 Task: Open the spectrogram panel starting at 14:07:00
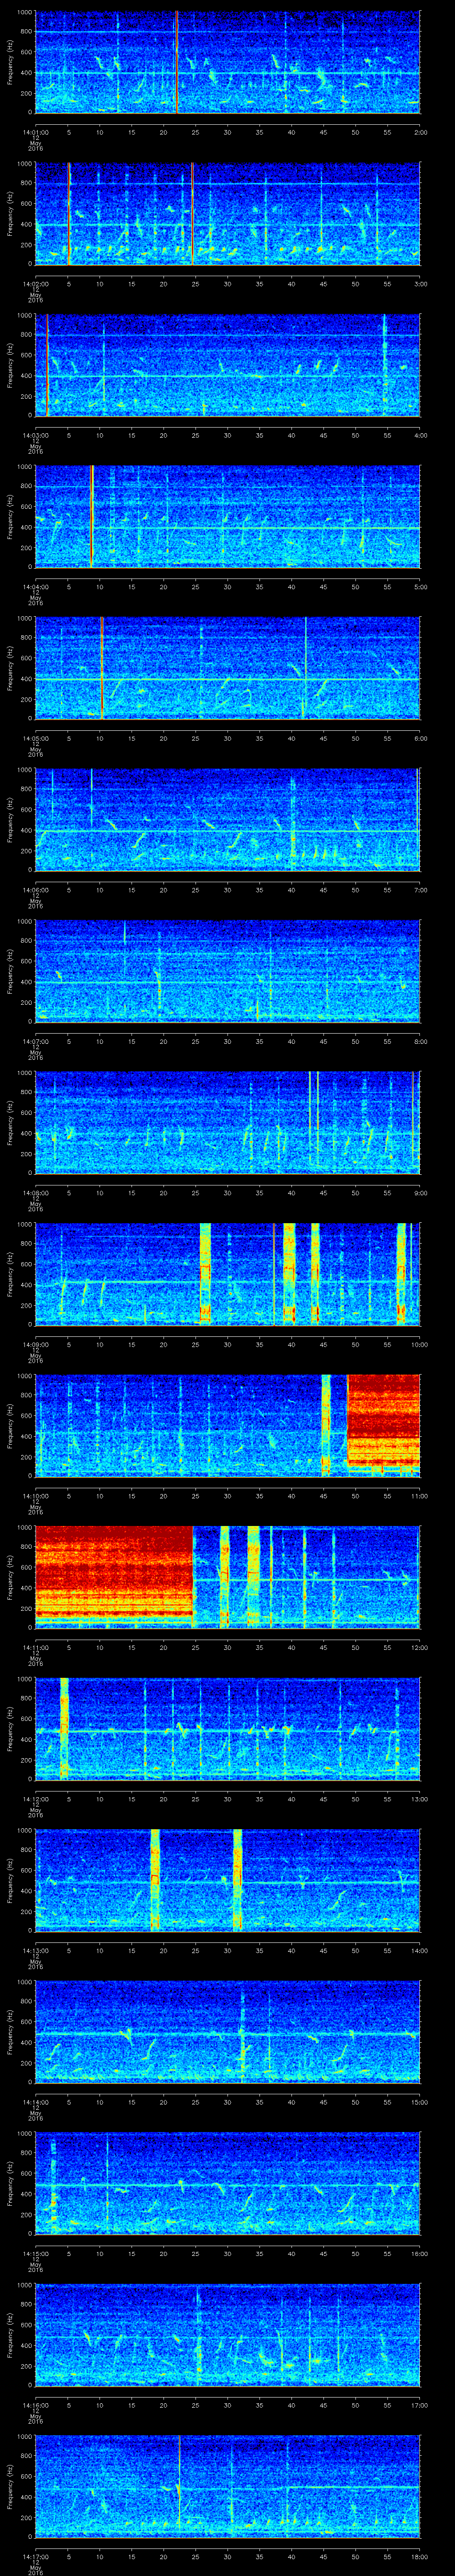[228, 972]
